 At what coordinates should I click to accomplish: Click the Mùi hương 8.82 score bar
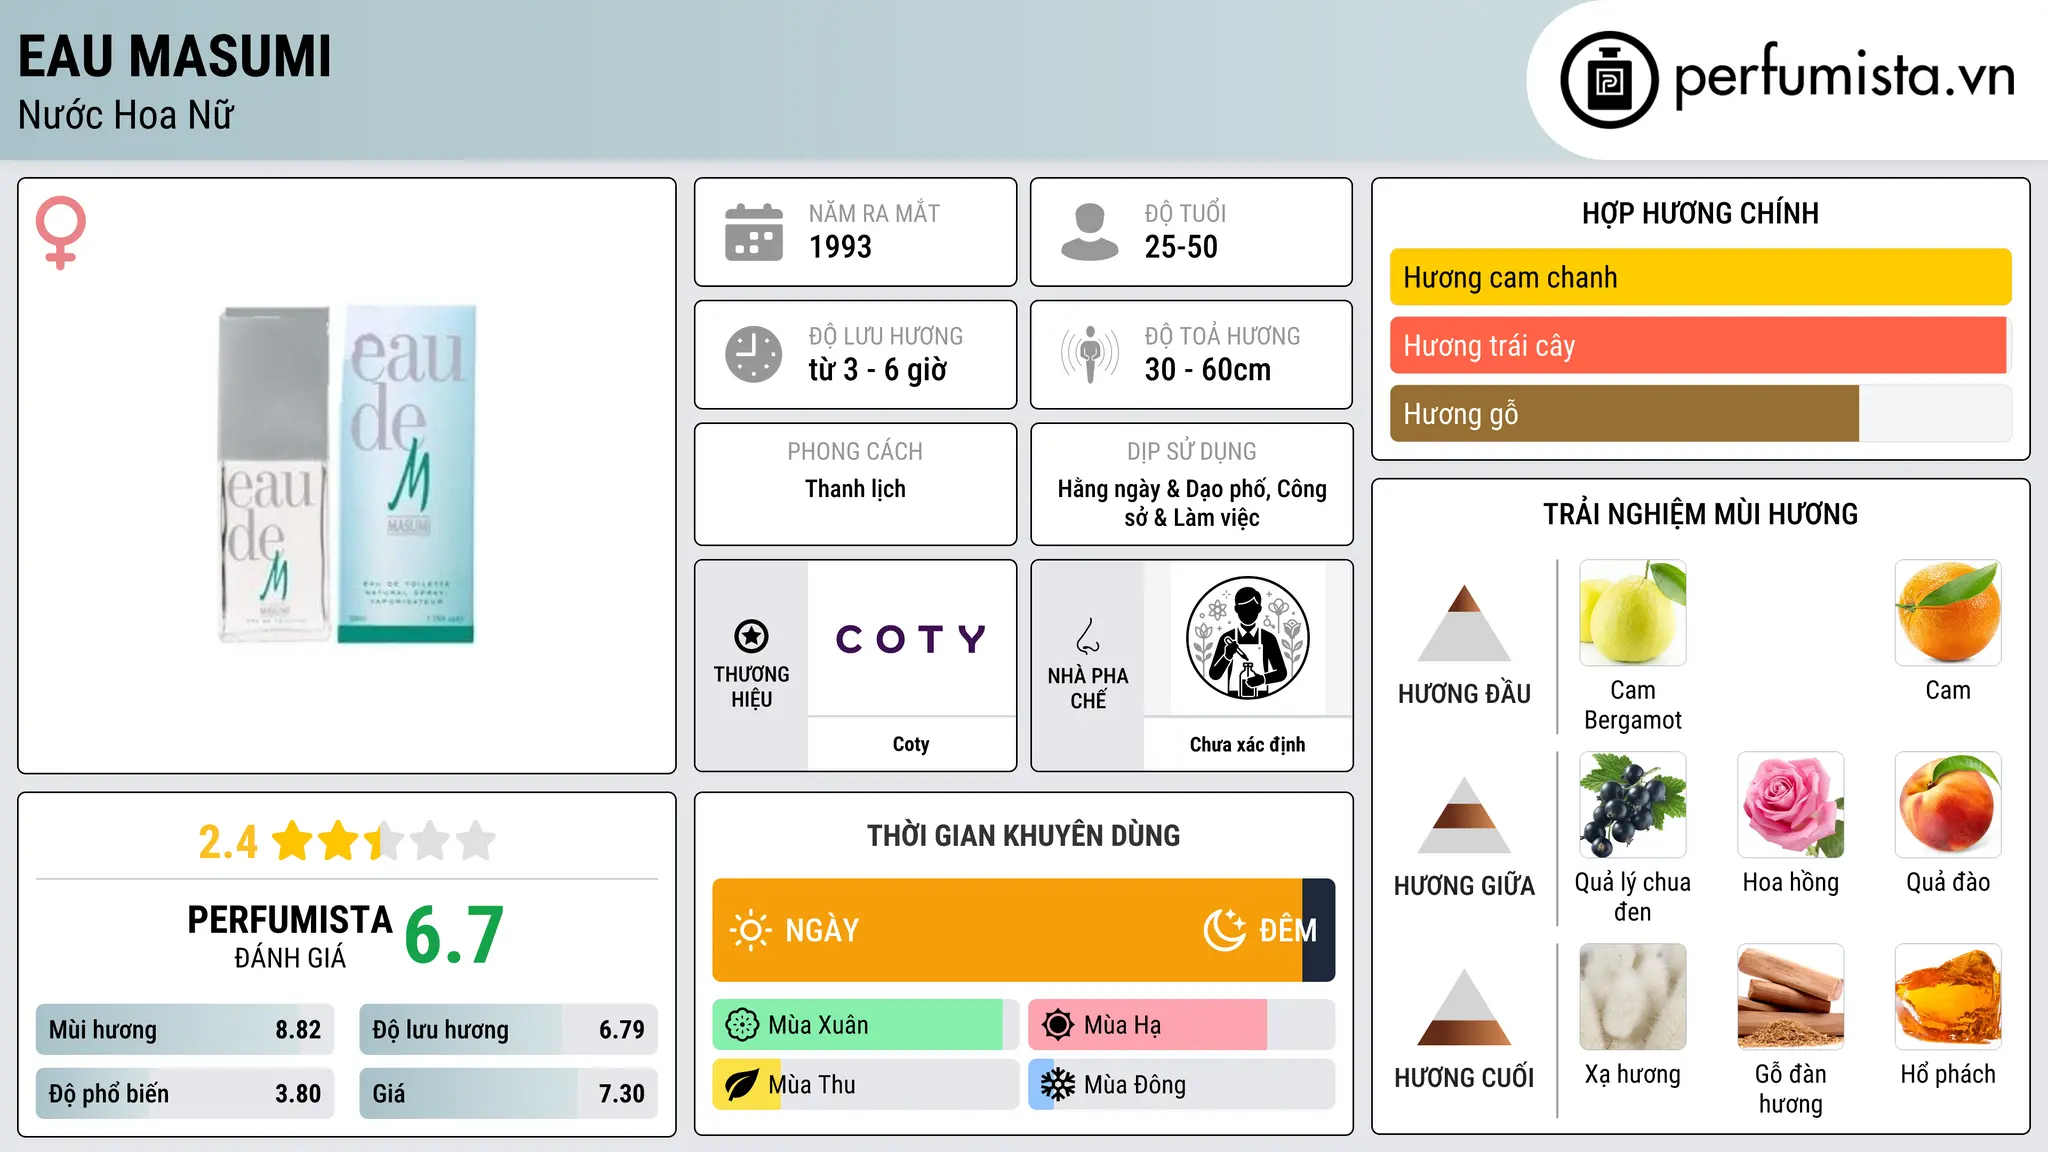coord(185,1030)
